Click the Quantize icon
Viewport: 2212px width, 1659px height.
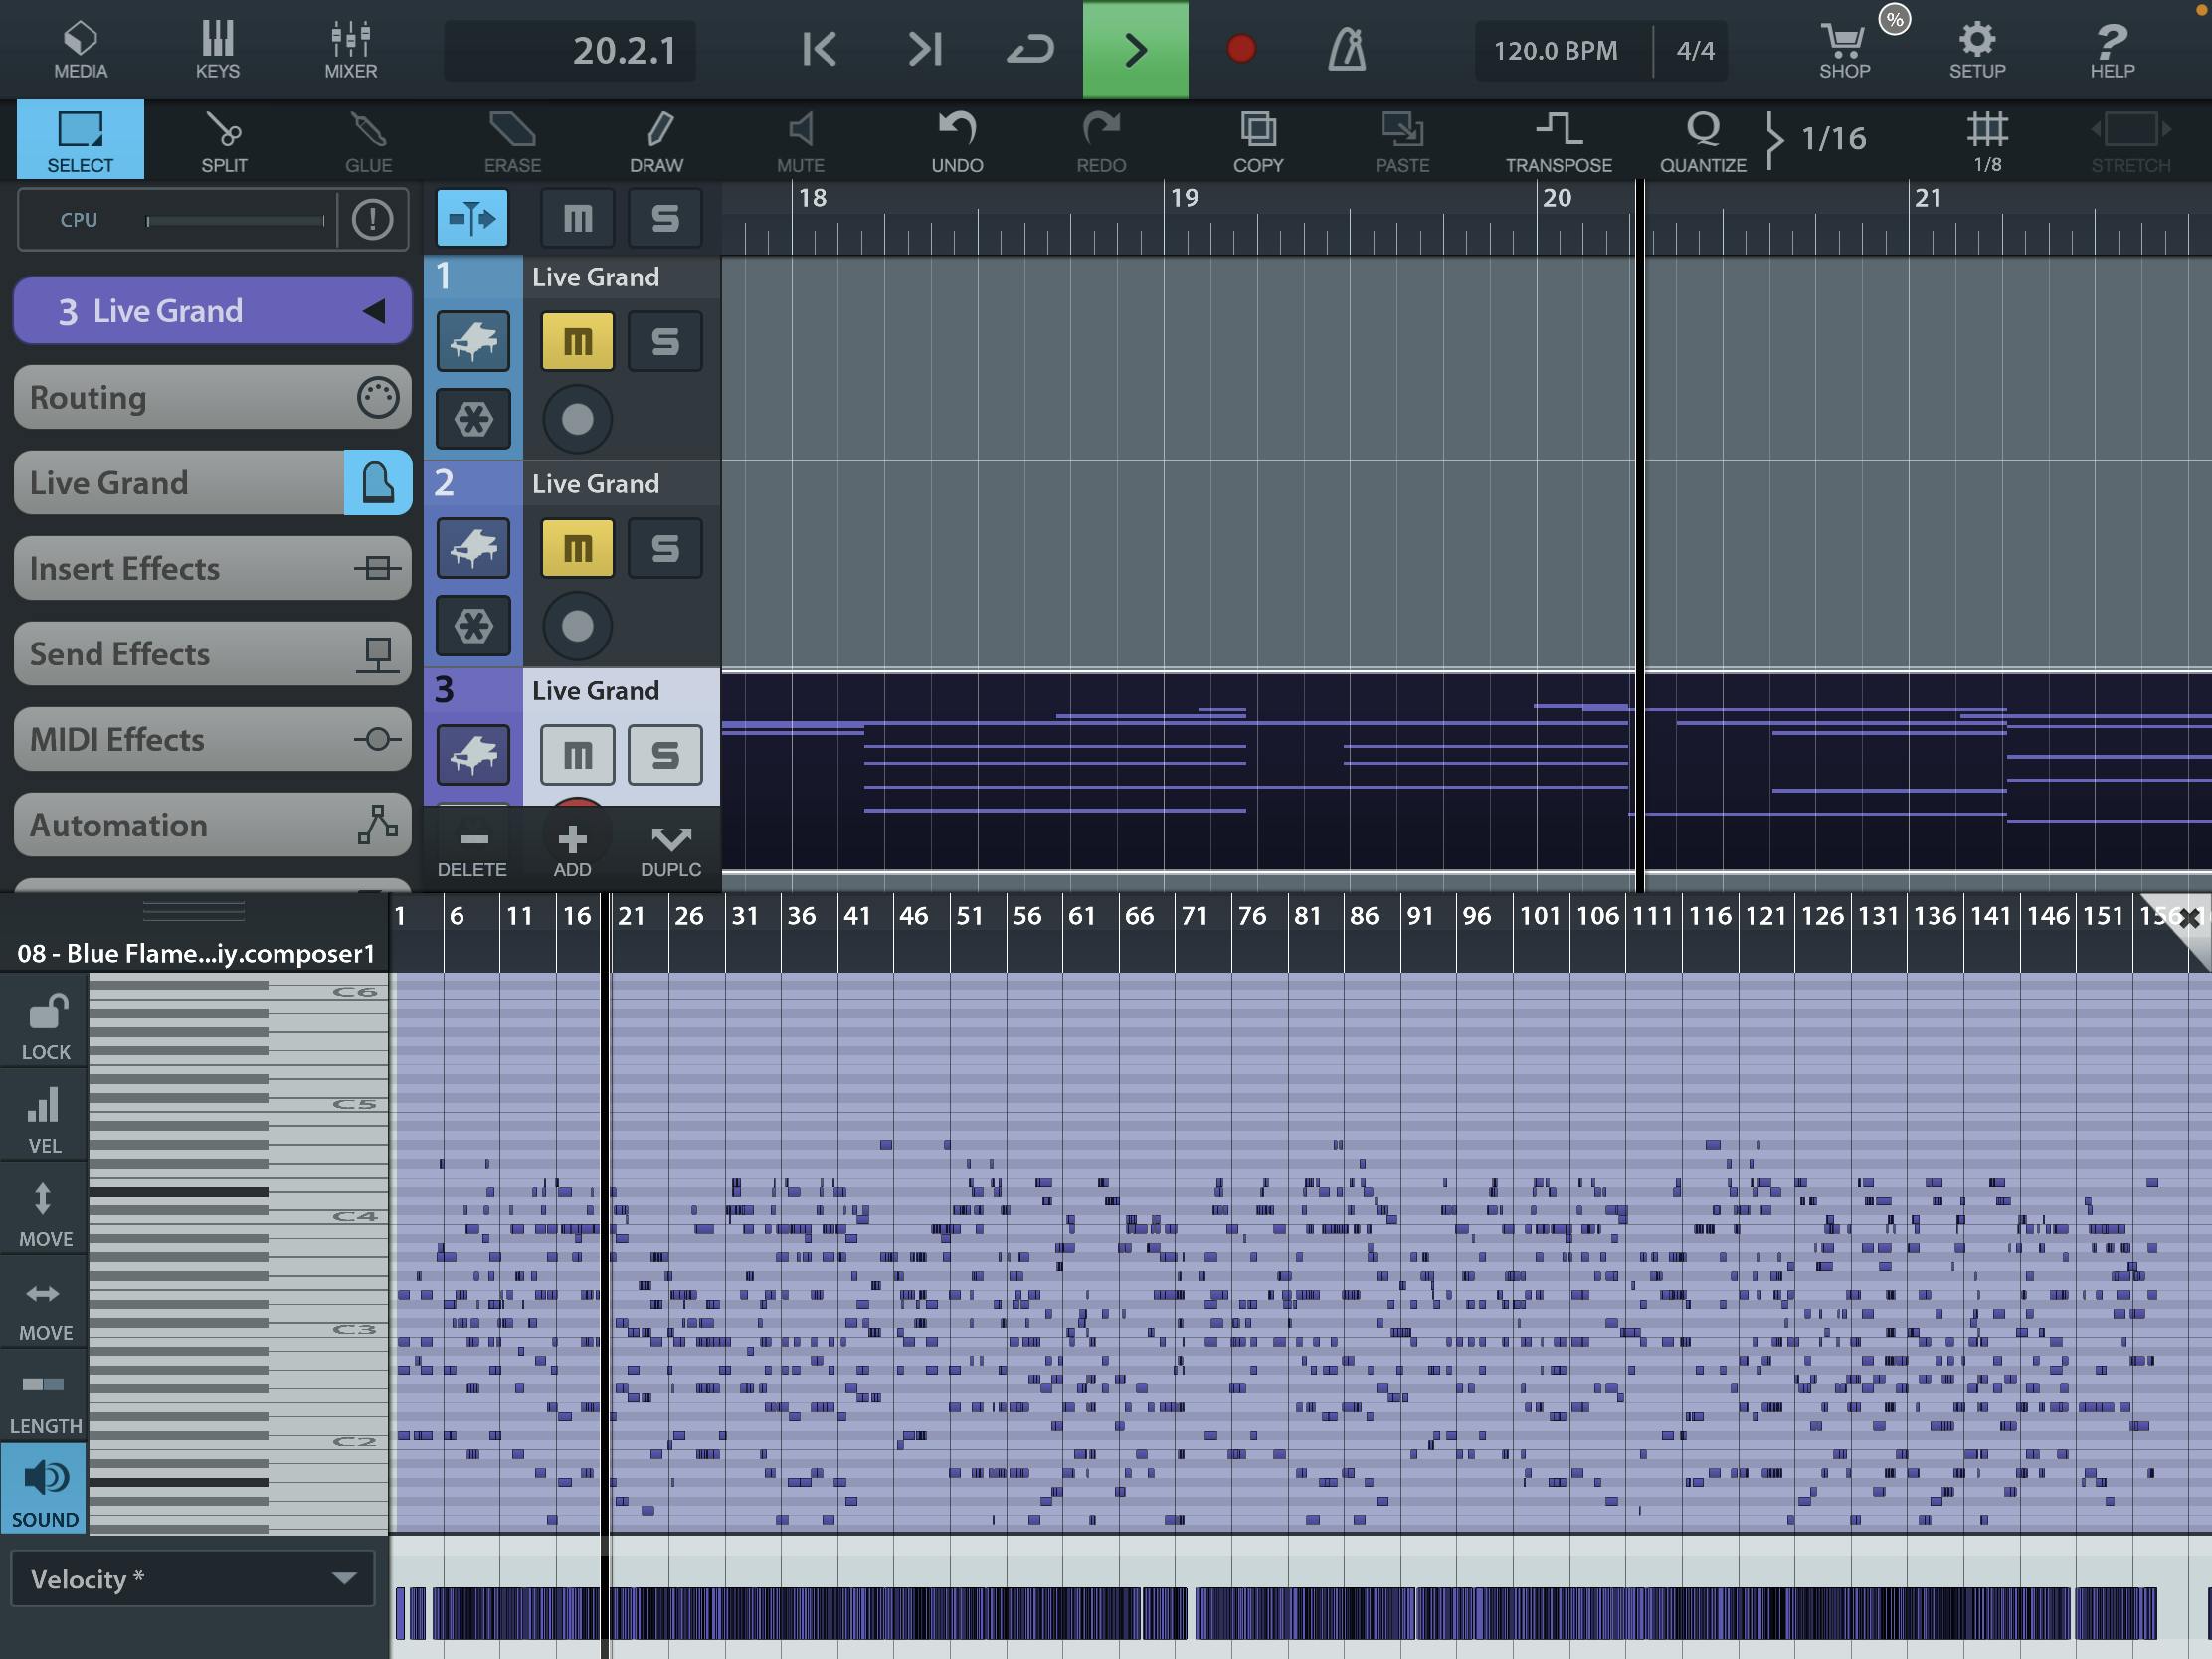1702,141
